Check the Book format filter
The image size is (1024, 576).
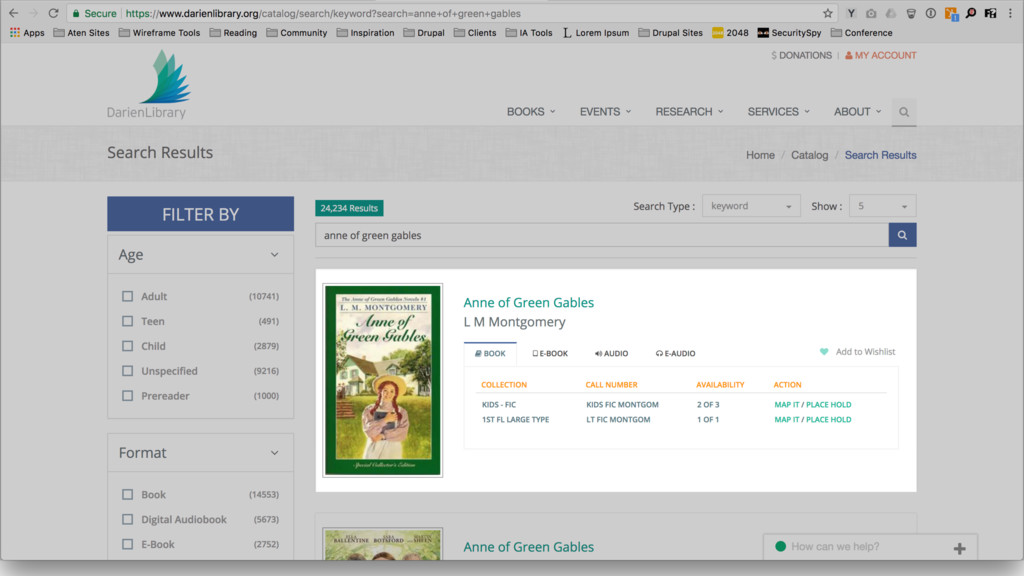127,495
